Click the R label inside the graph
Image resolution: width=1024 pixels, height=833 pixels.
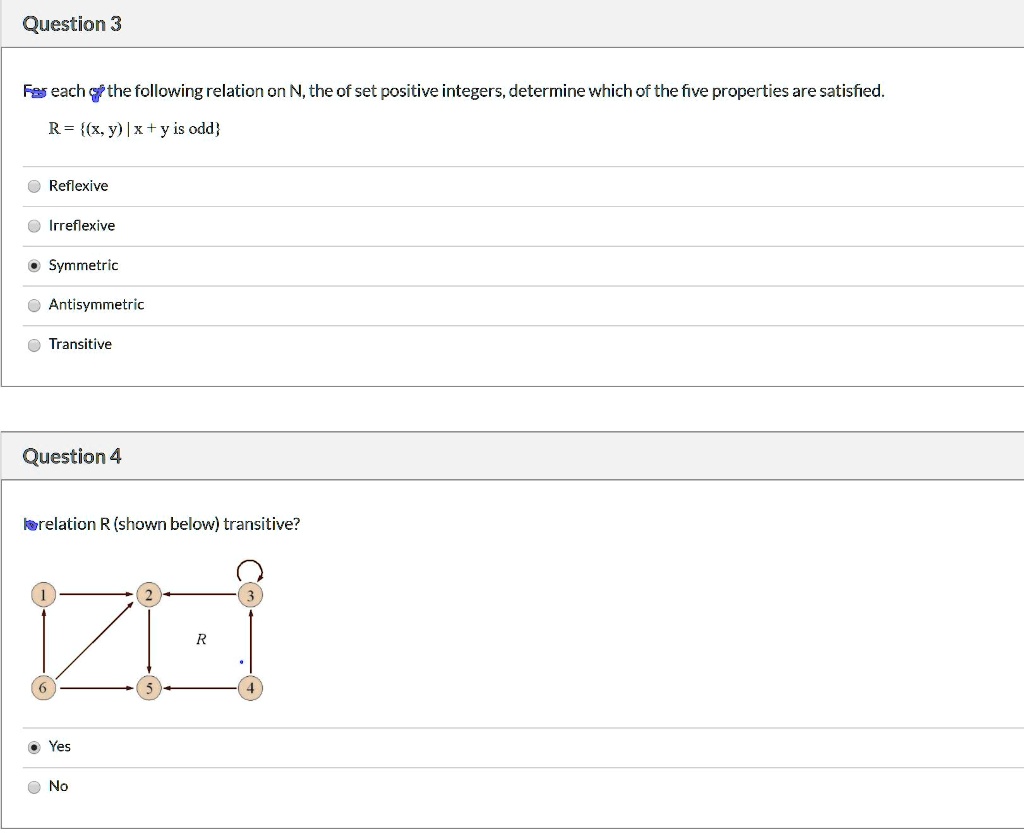click(x=201, y=640)
